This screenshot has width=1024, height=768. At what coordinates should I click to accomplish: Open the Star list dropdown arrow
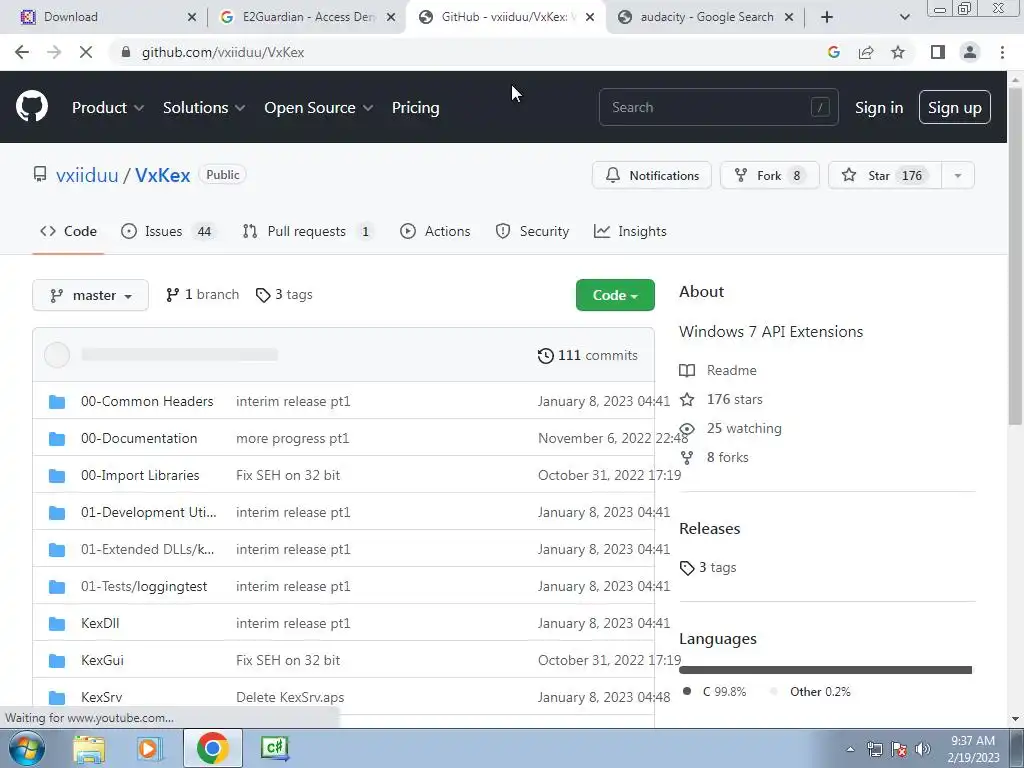pos(957,175)
